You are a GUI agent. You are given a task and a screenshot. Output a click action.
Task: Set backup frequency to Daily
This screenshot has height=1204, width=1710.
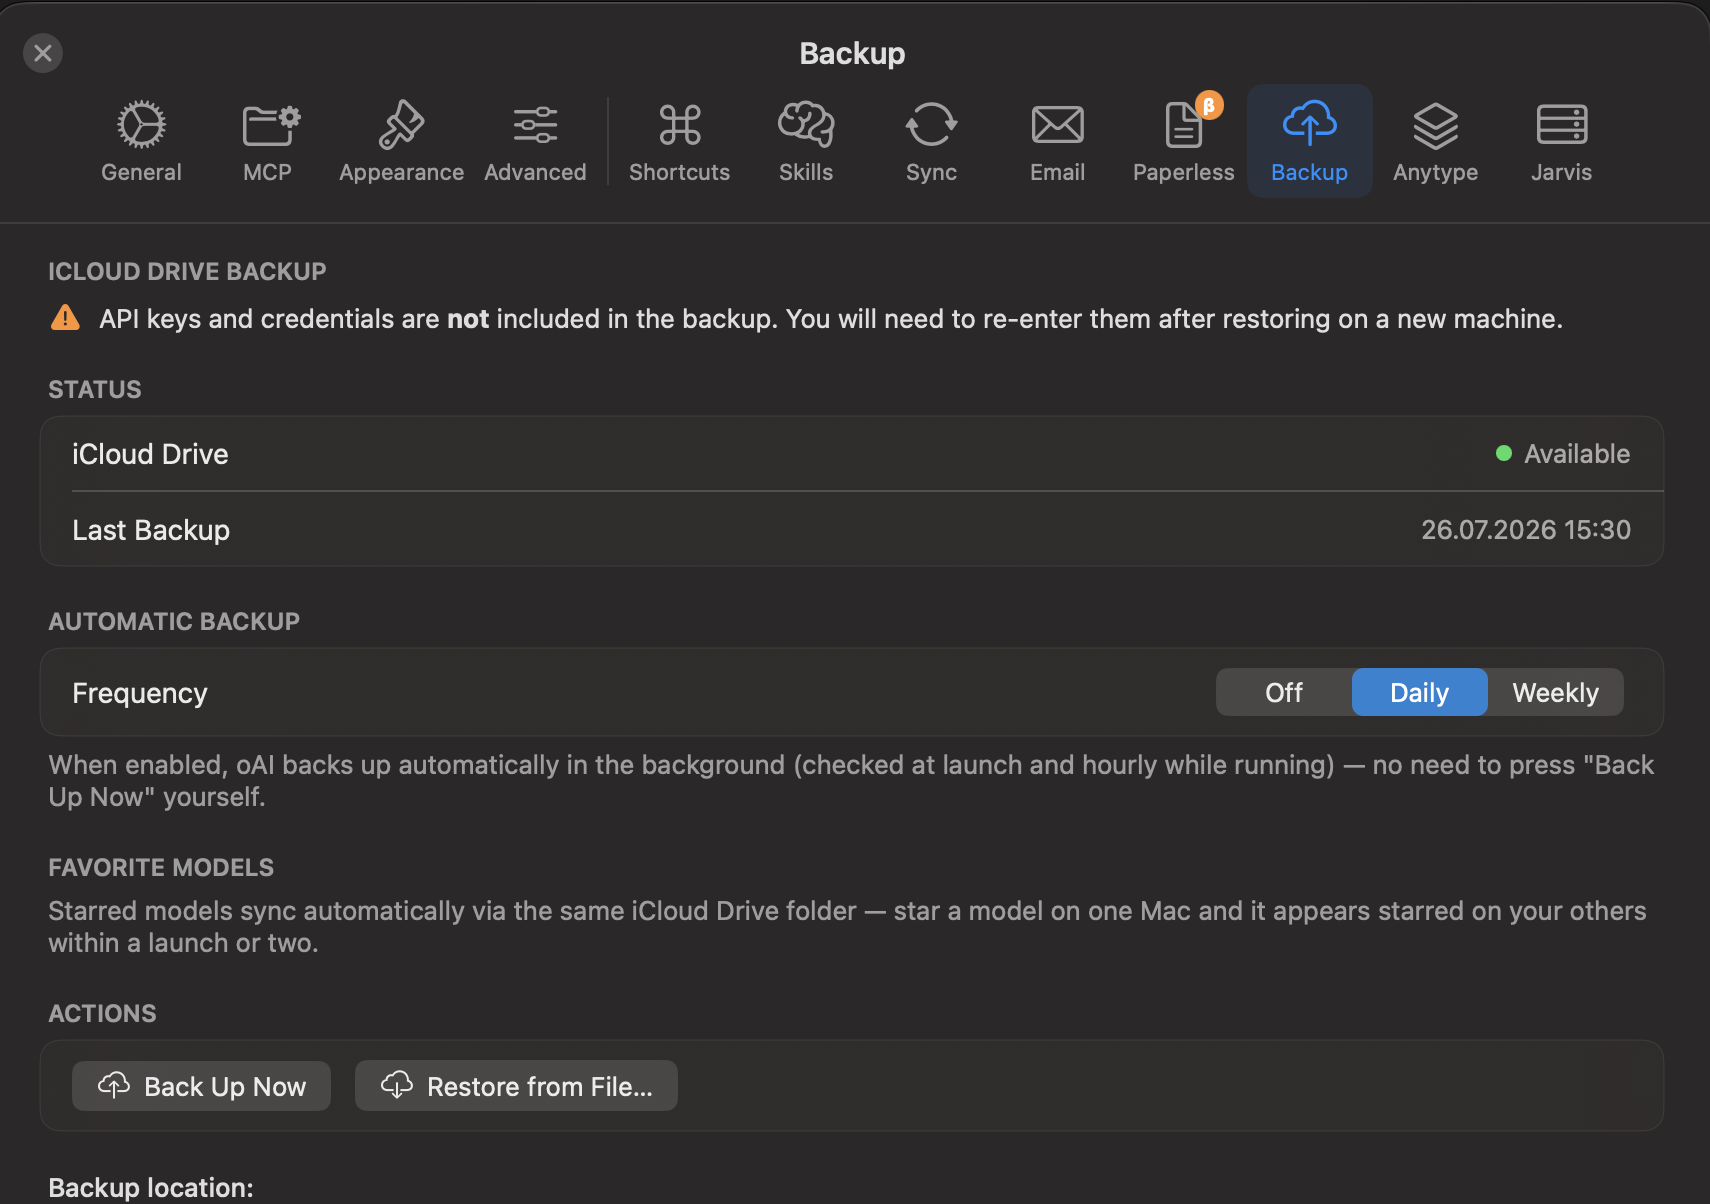click(1419, 692)
